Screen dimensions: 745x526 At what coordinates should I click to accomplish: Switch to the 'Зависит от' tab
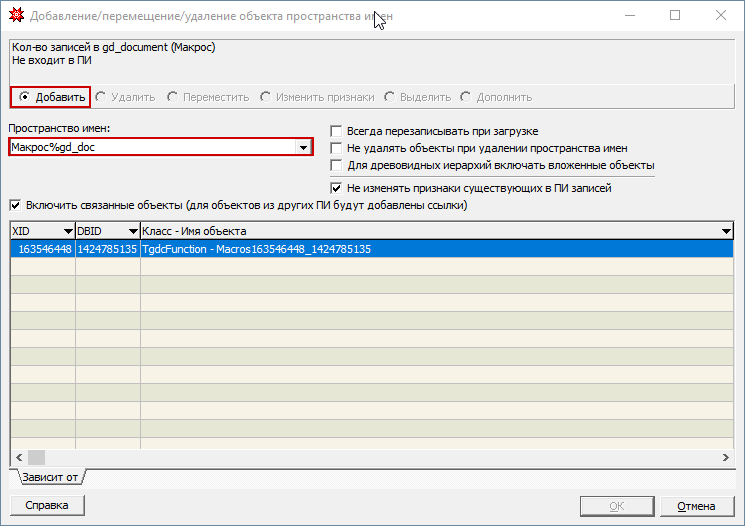[48, 477]
